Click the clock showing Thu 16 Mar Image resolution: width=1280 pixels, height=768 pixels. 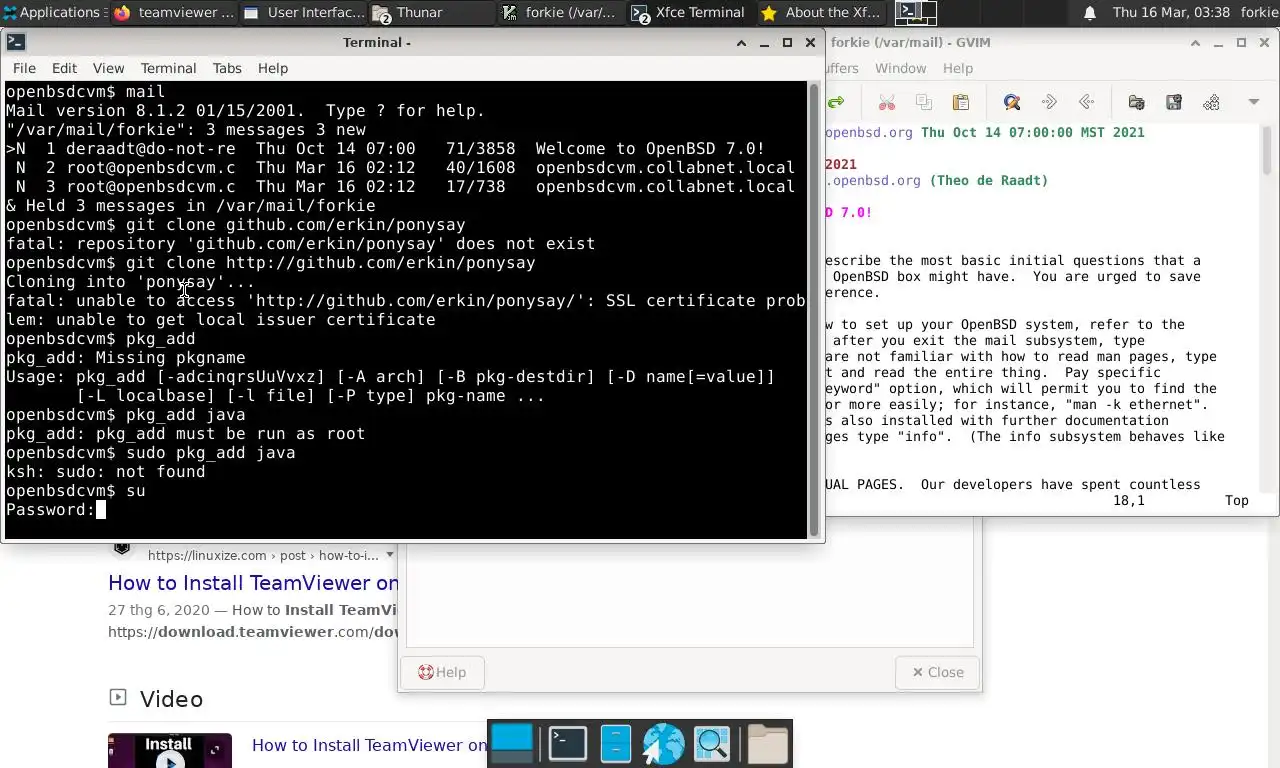tap(1171, 12)
